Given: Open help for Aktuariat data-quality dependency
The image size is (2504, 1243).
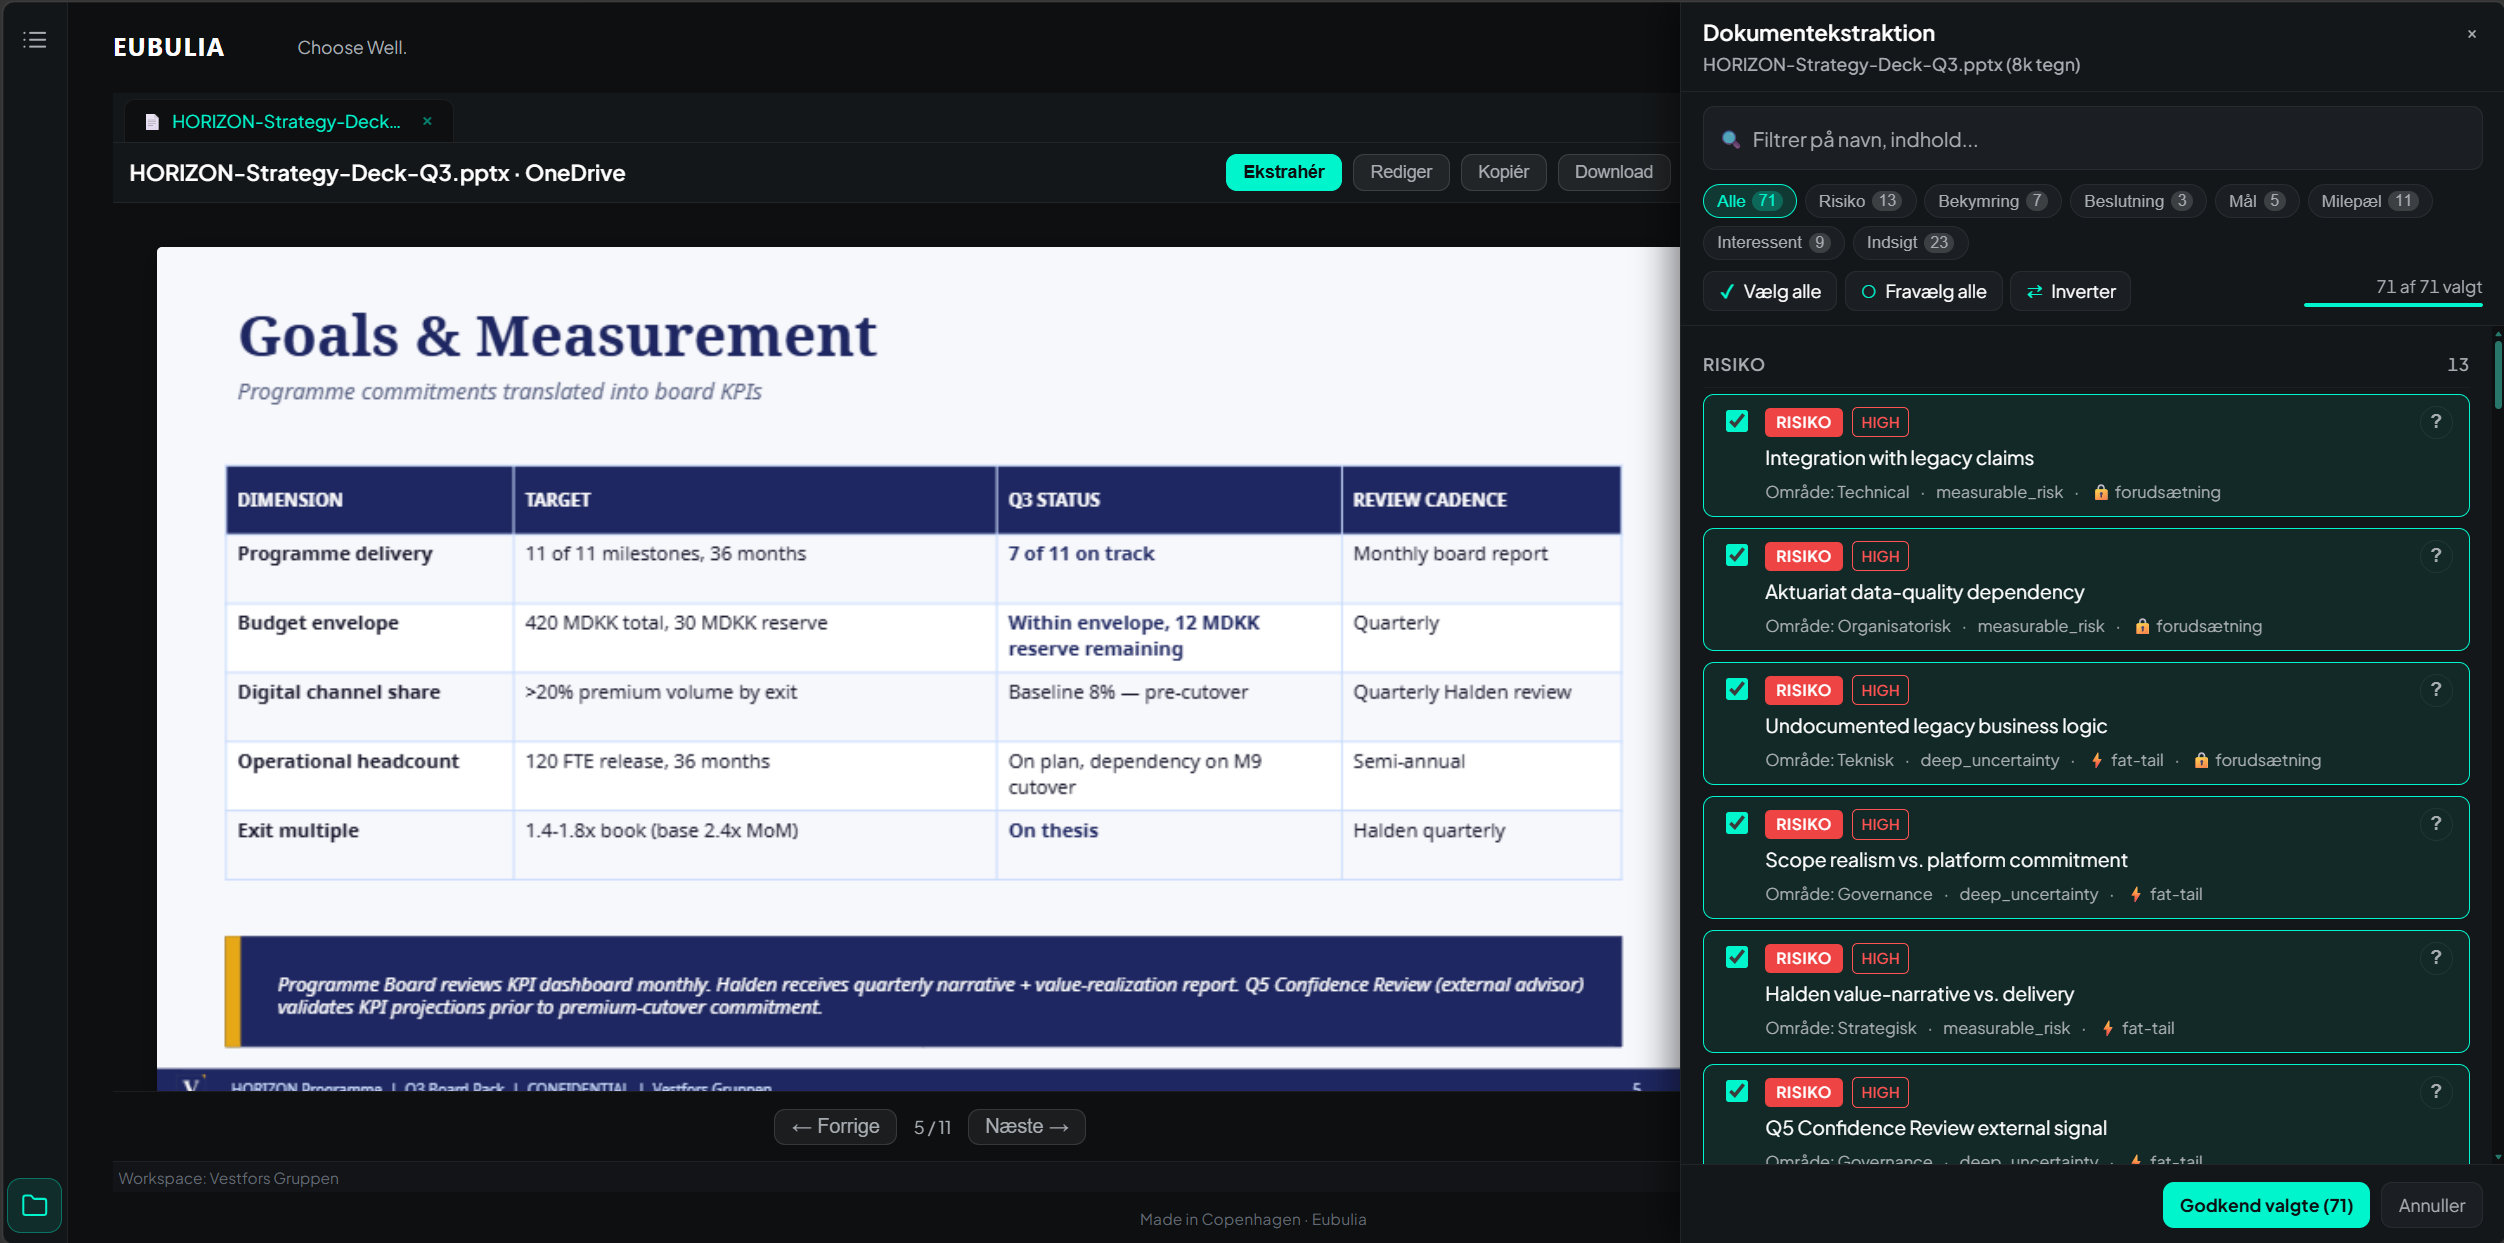Looking at the screenshot, I should (x=2436, y=556).
